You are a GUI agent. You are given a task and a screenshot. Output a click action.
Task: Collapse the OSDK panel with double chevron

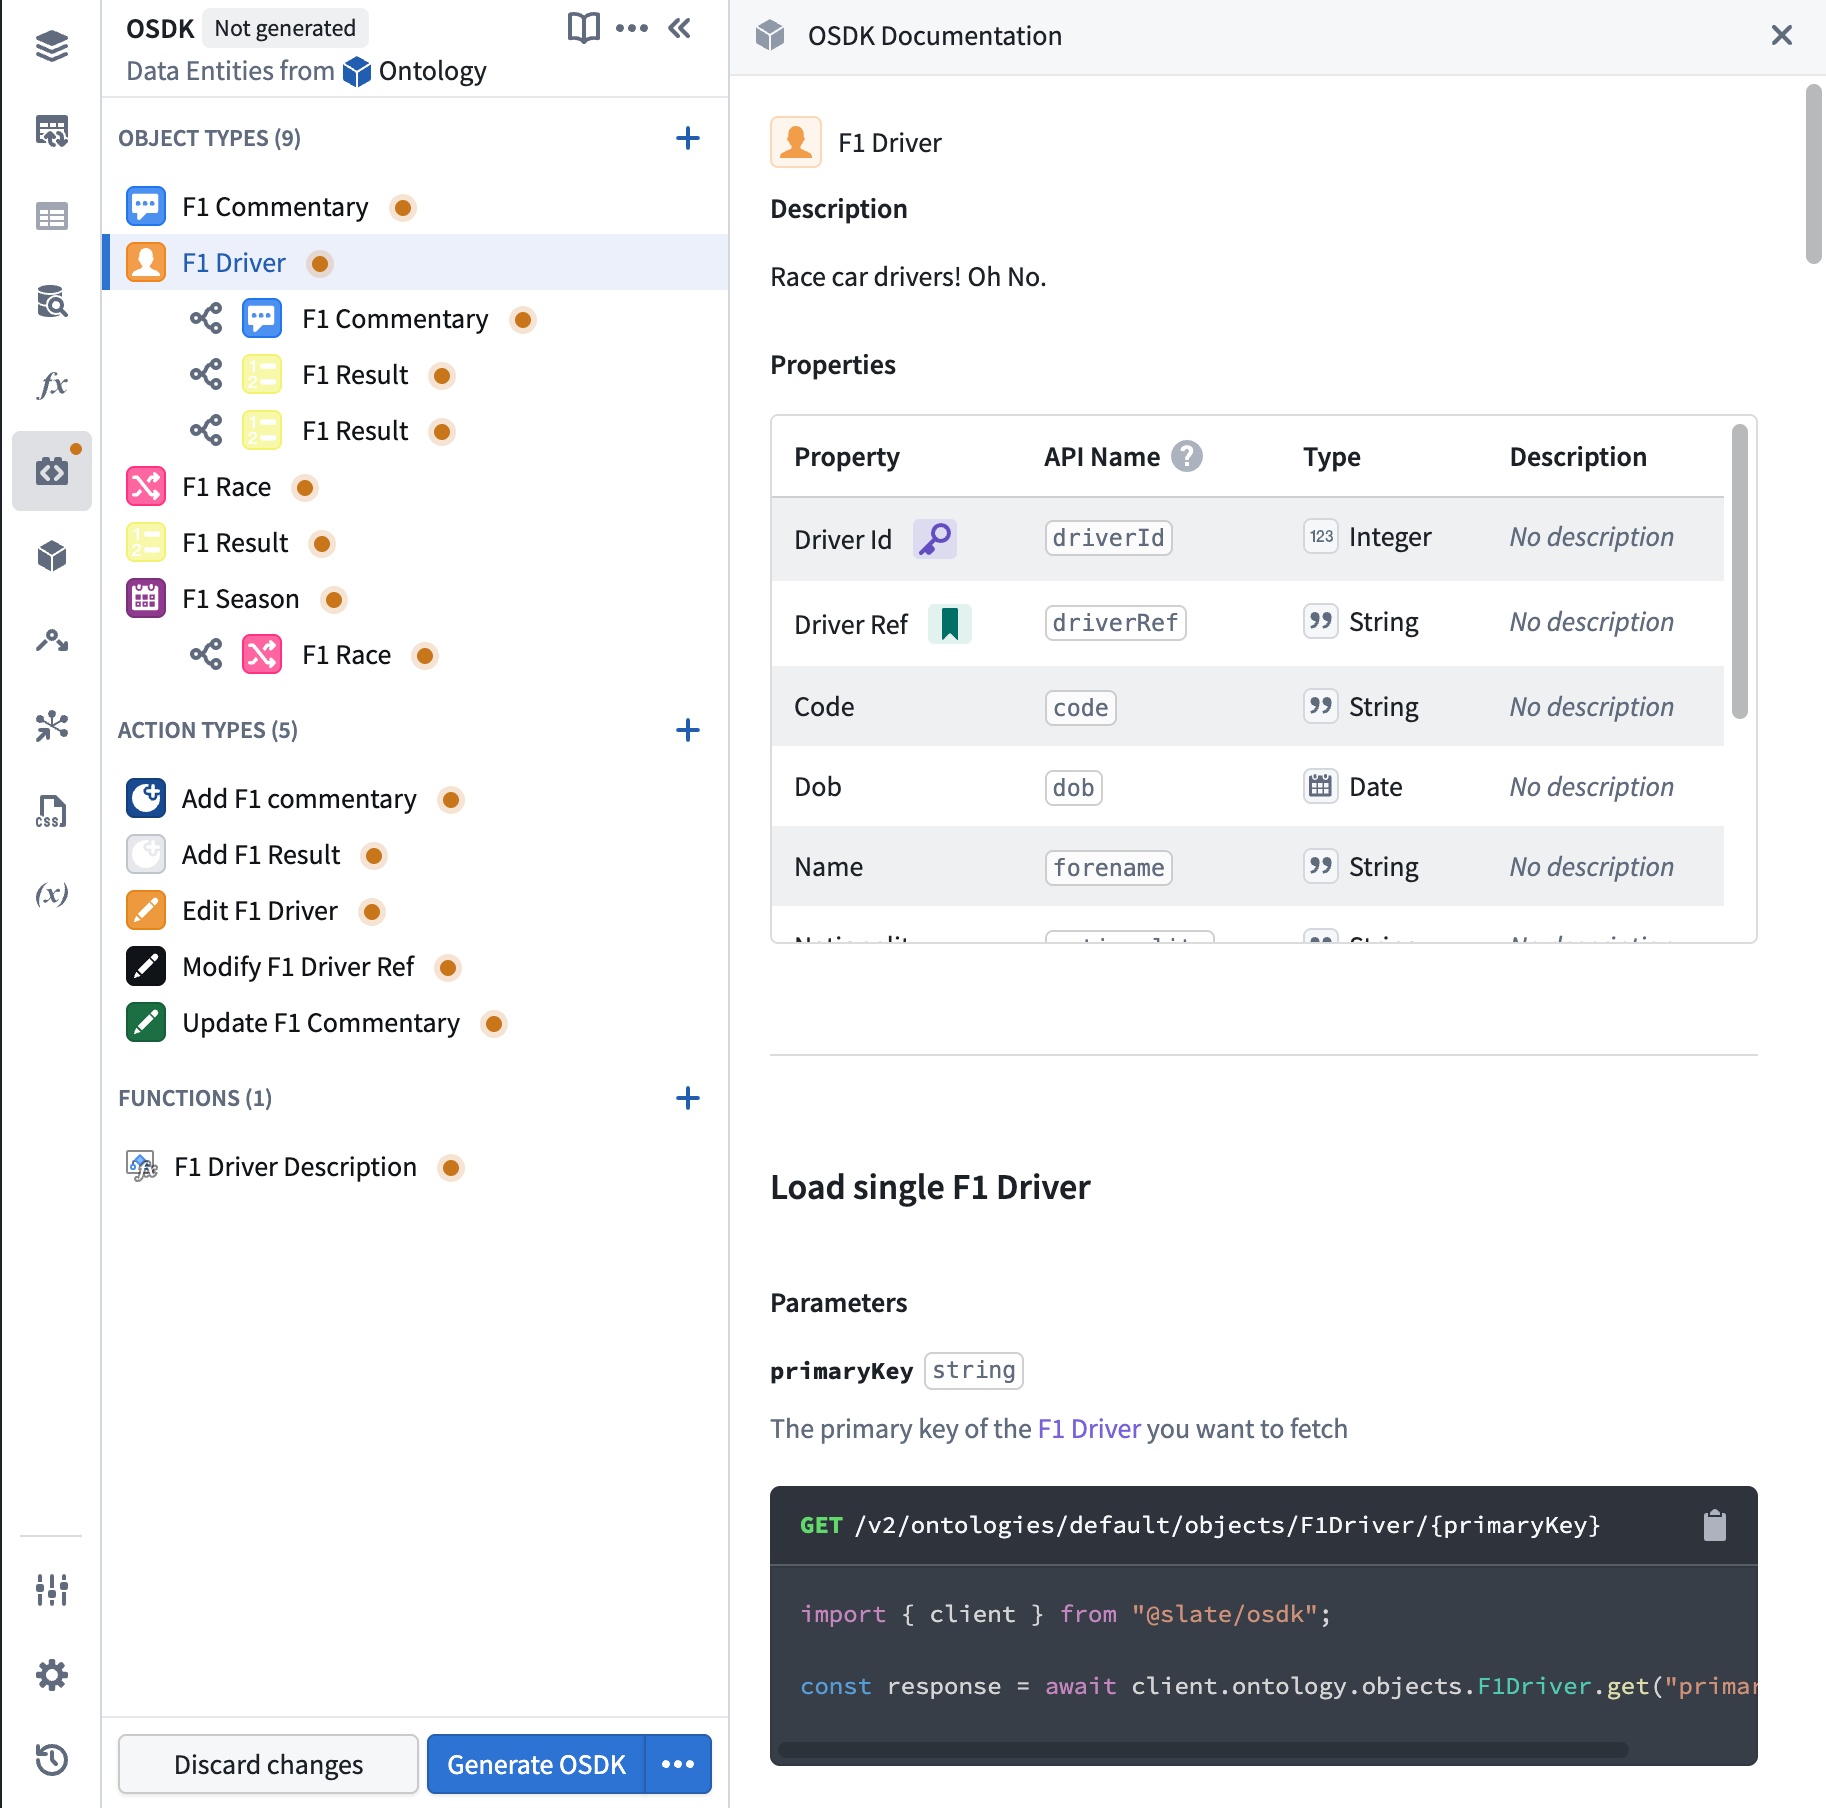(x=680, y=28)
